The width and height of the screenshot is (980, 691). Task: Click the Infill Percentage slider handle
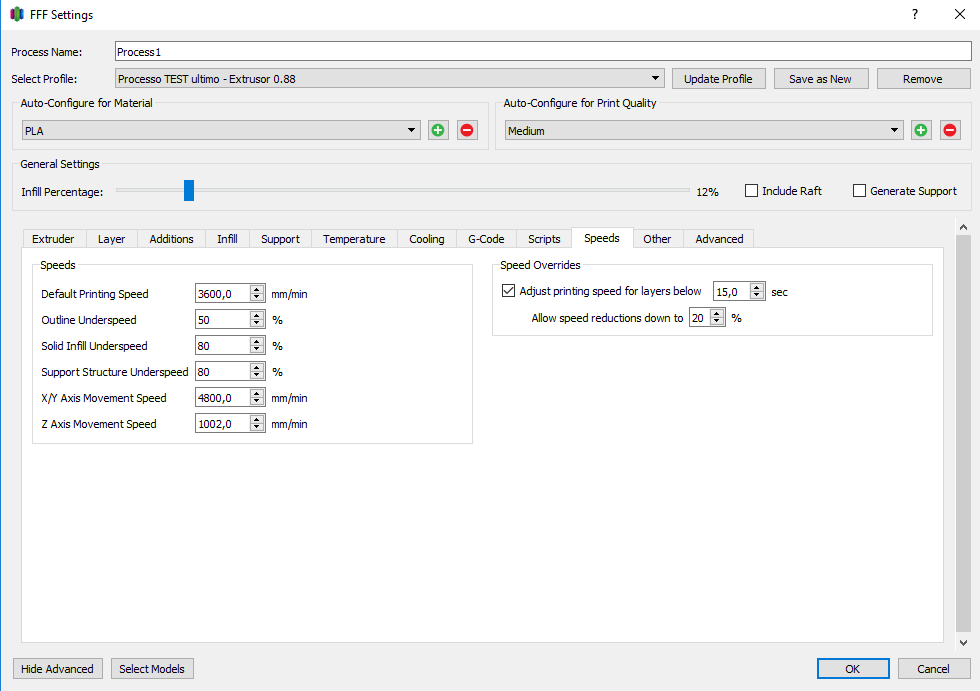[x=188, y=191]
